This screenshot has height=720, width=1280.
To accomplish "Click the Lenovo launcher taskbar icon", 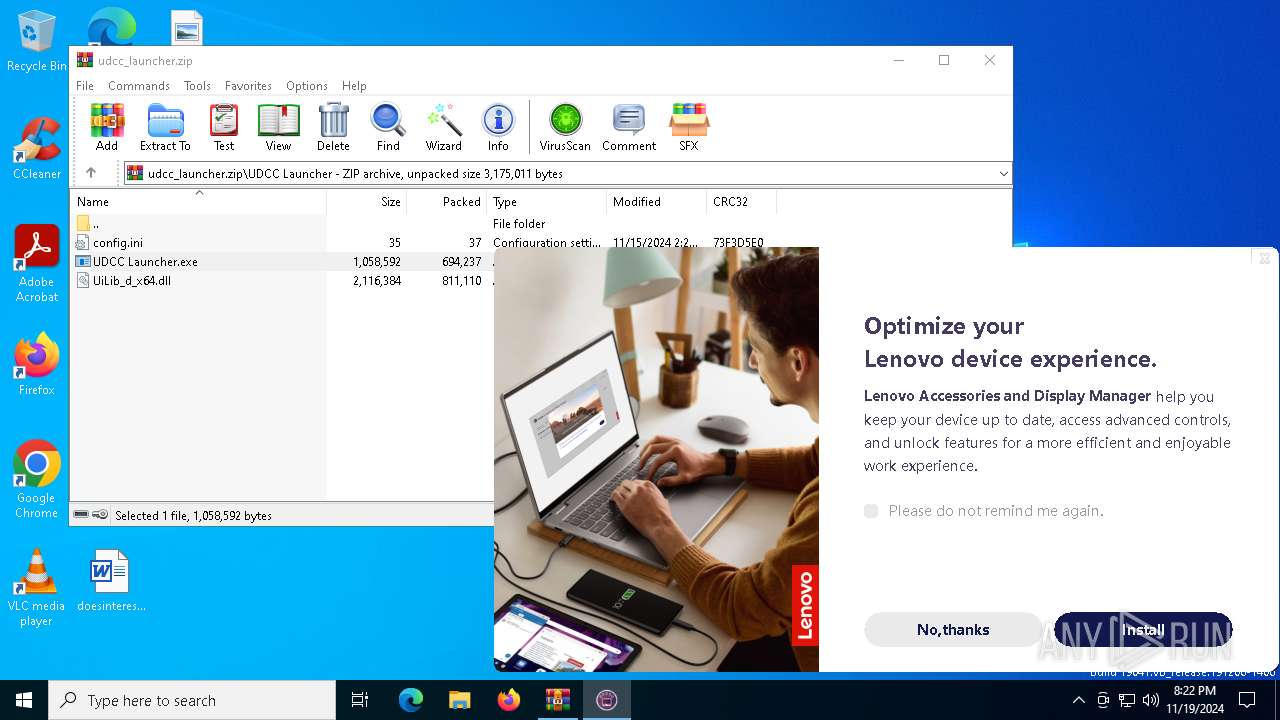I will click(x=607, y=700).
